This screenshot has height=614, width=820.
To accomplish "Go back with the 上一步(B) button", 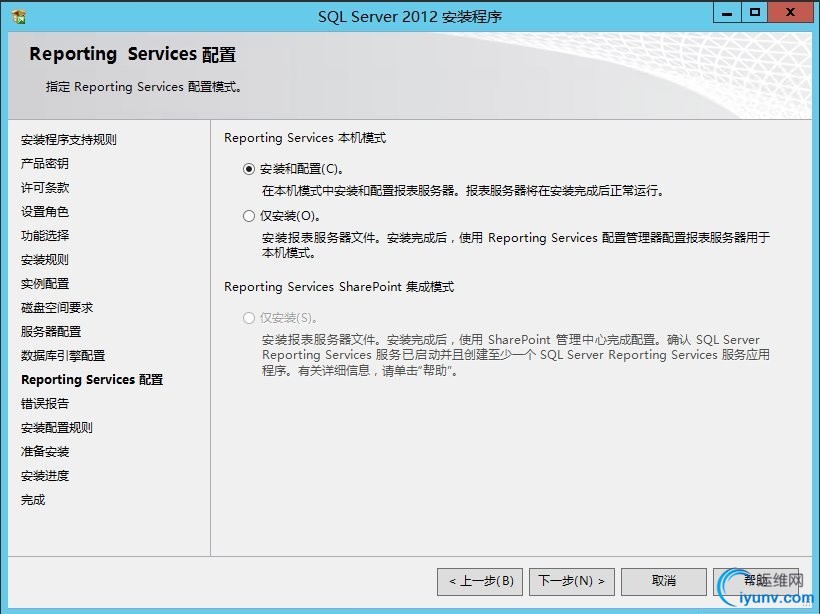I will click(480, 582).
